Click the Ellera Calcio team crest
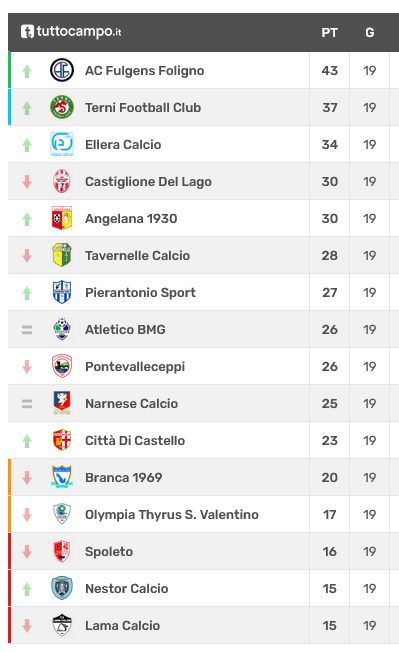399x652 pixels. coord(62,144)
